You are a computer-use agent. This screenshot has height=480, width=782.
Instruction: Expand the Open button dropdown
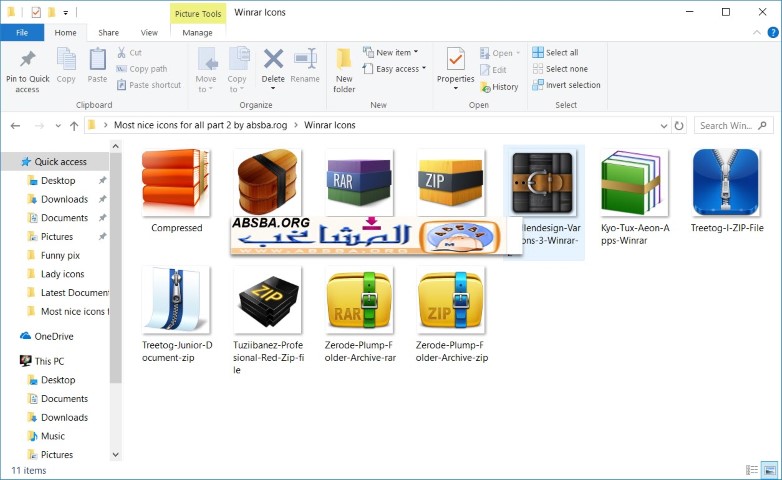click(518, 52)
